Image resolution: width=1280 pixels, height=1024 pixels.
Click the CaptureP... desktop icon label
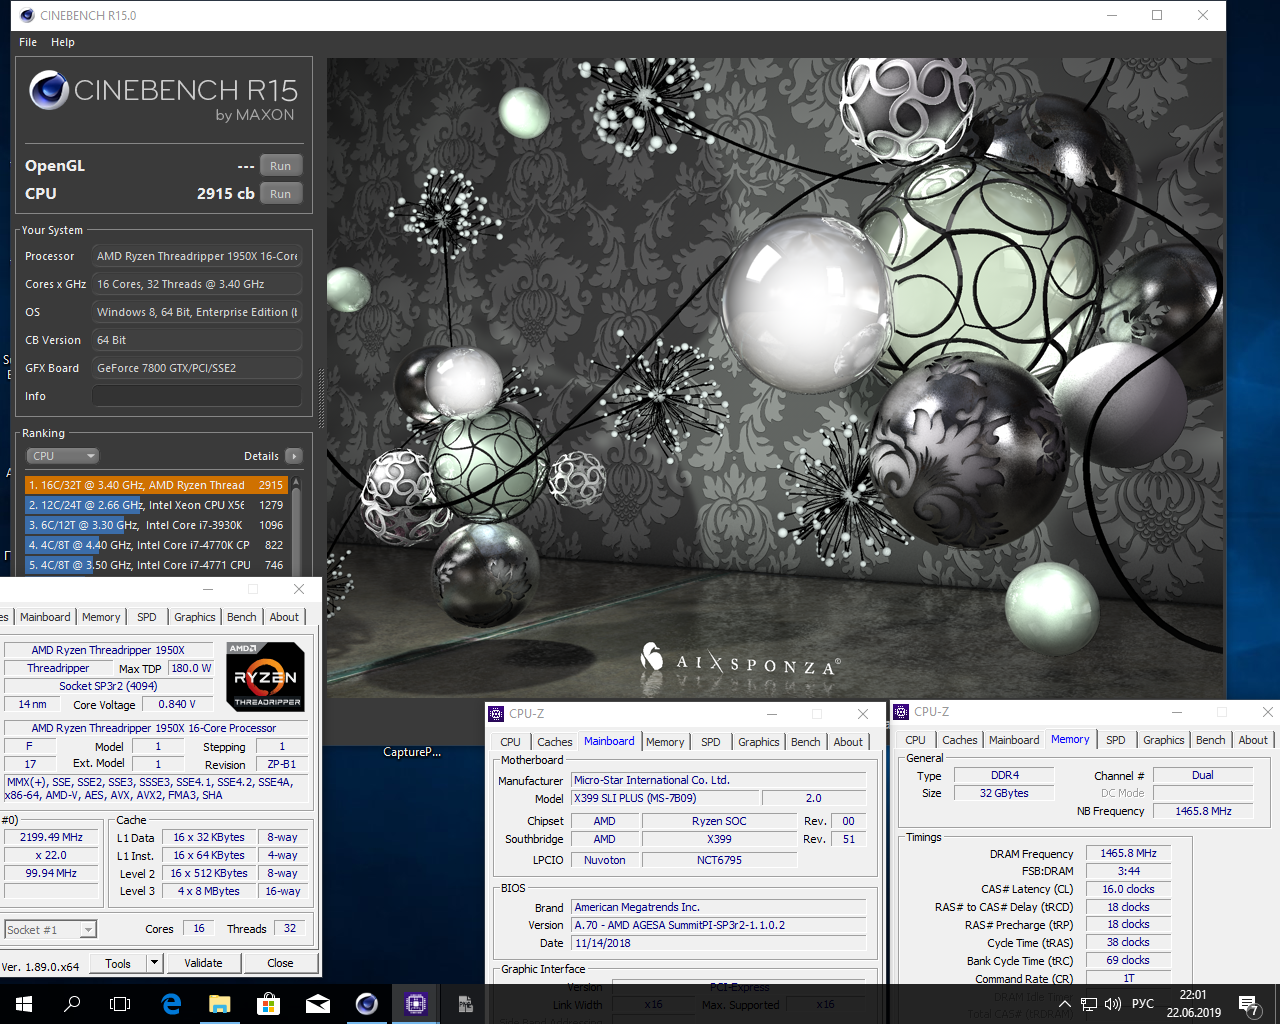click(x=412, y=752)
